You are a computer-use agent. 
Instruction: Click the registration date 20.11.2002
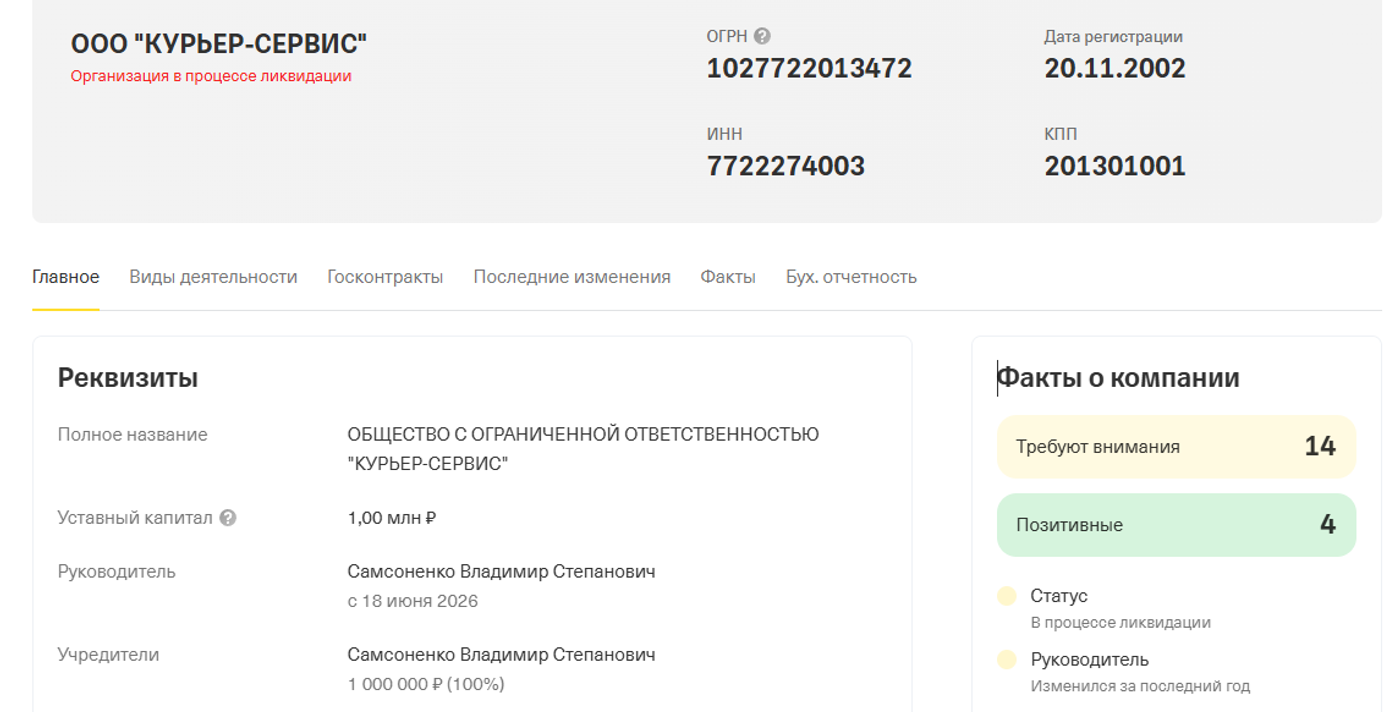click(1115, 68)
